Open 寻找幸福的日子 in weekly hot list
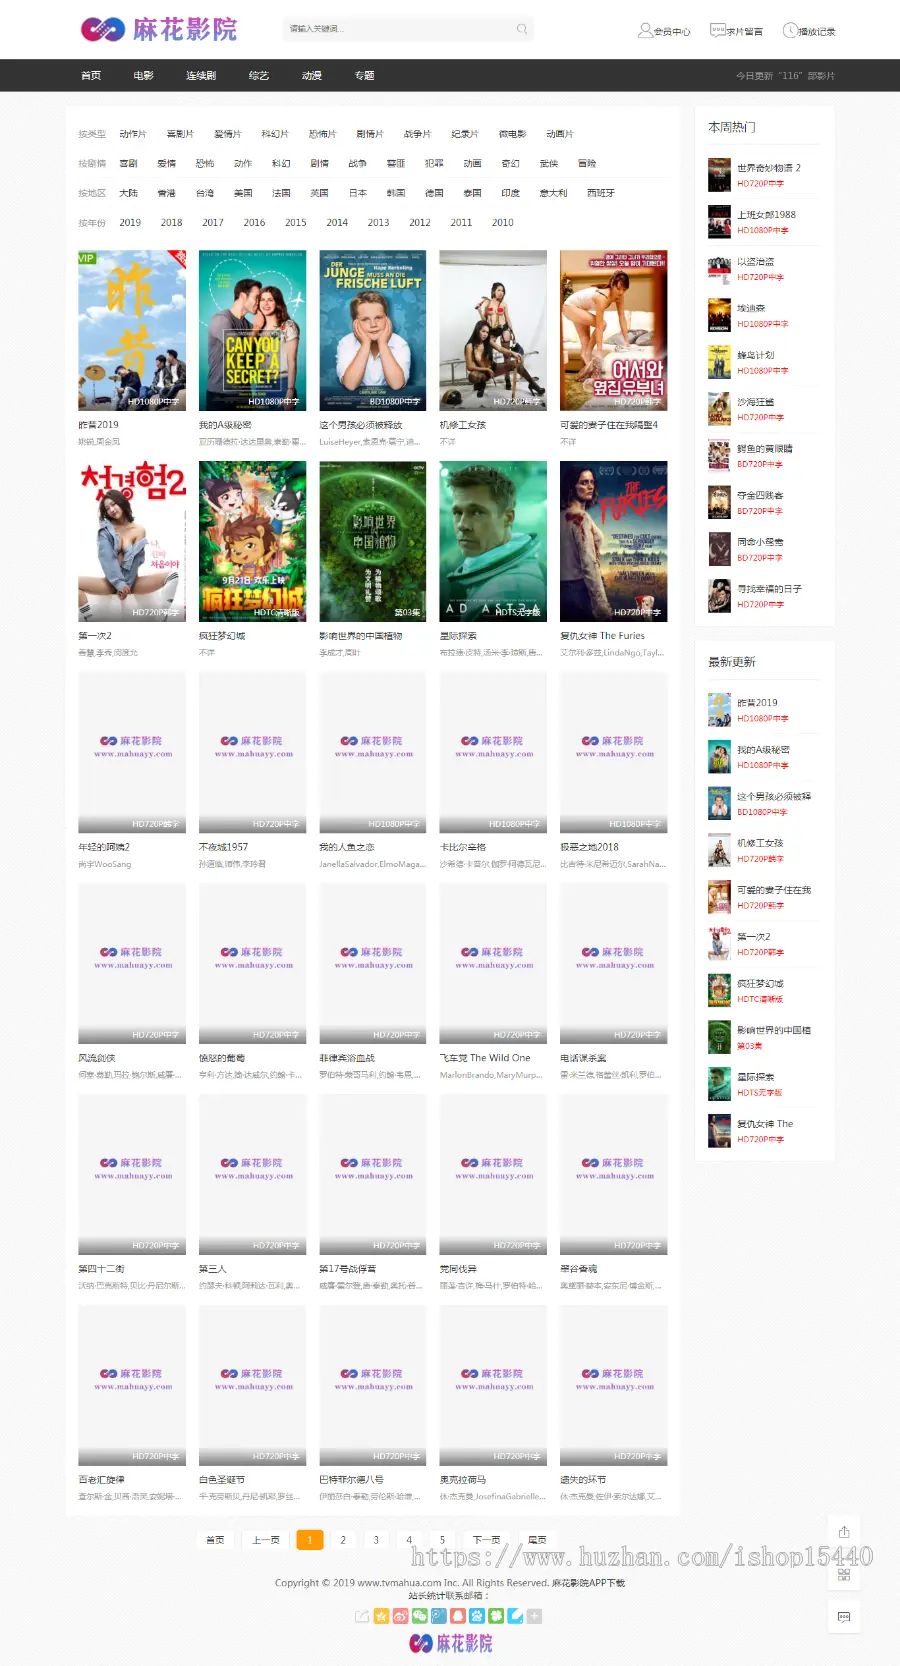This screenshot has width=900, height=1666. (770, 589)
